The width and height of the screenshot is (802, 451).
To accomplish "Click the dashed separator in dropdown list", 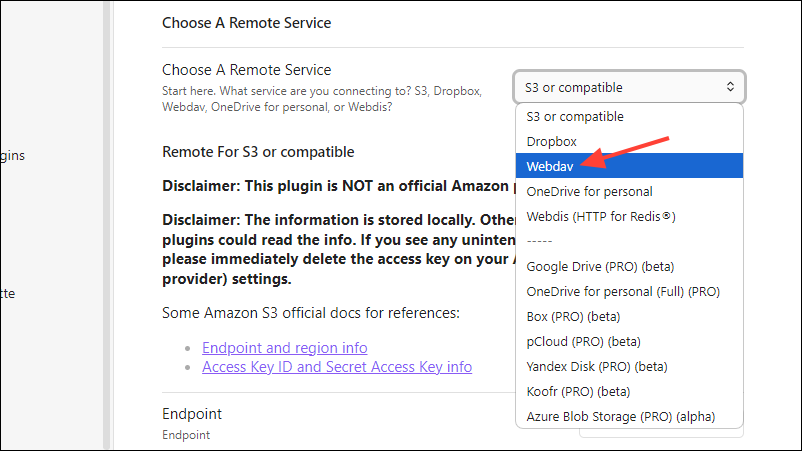I will [x=538, y=241].
